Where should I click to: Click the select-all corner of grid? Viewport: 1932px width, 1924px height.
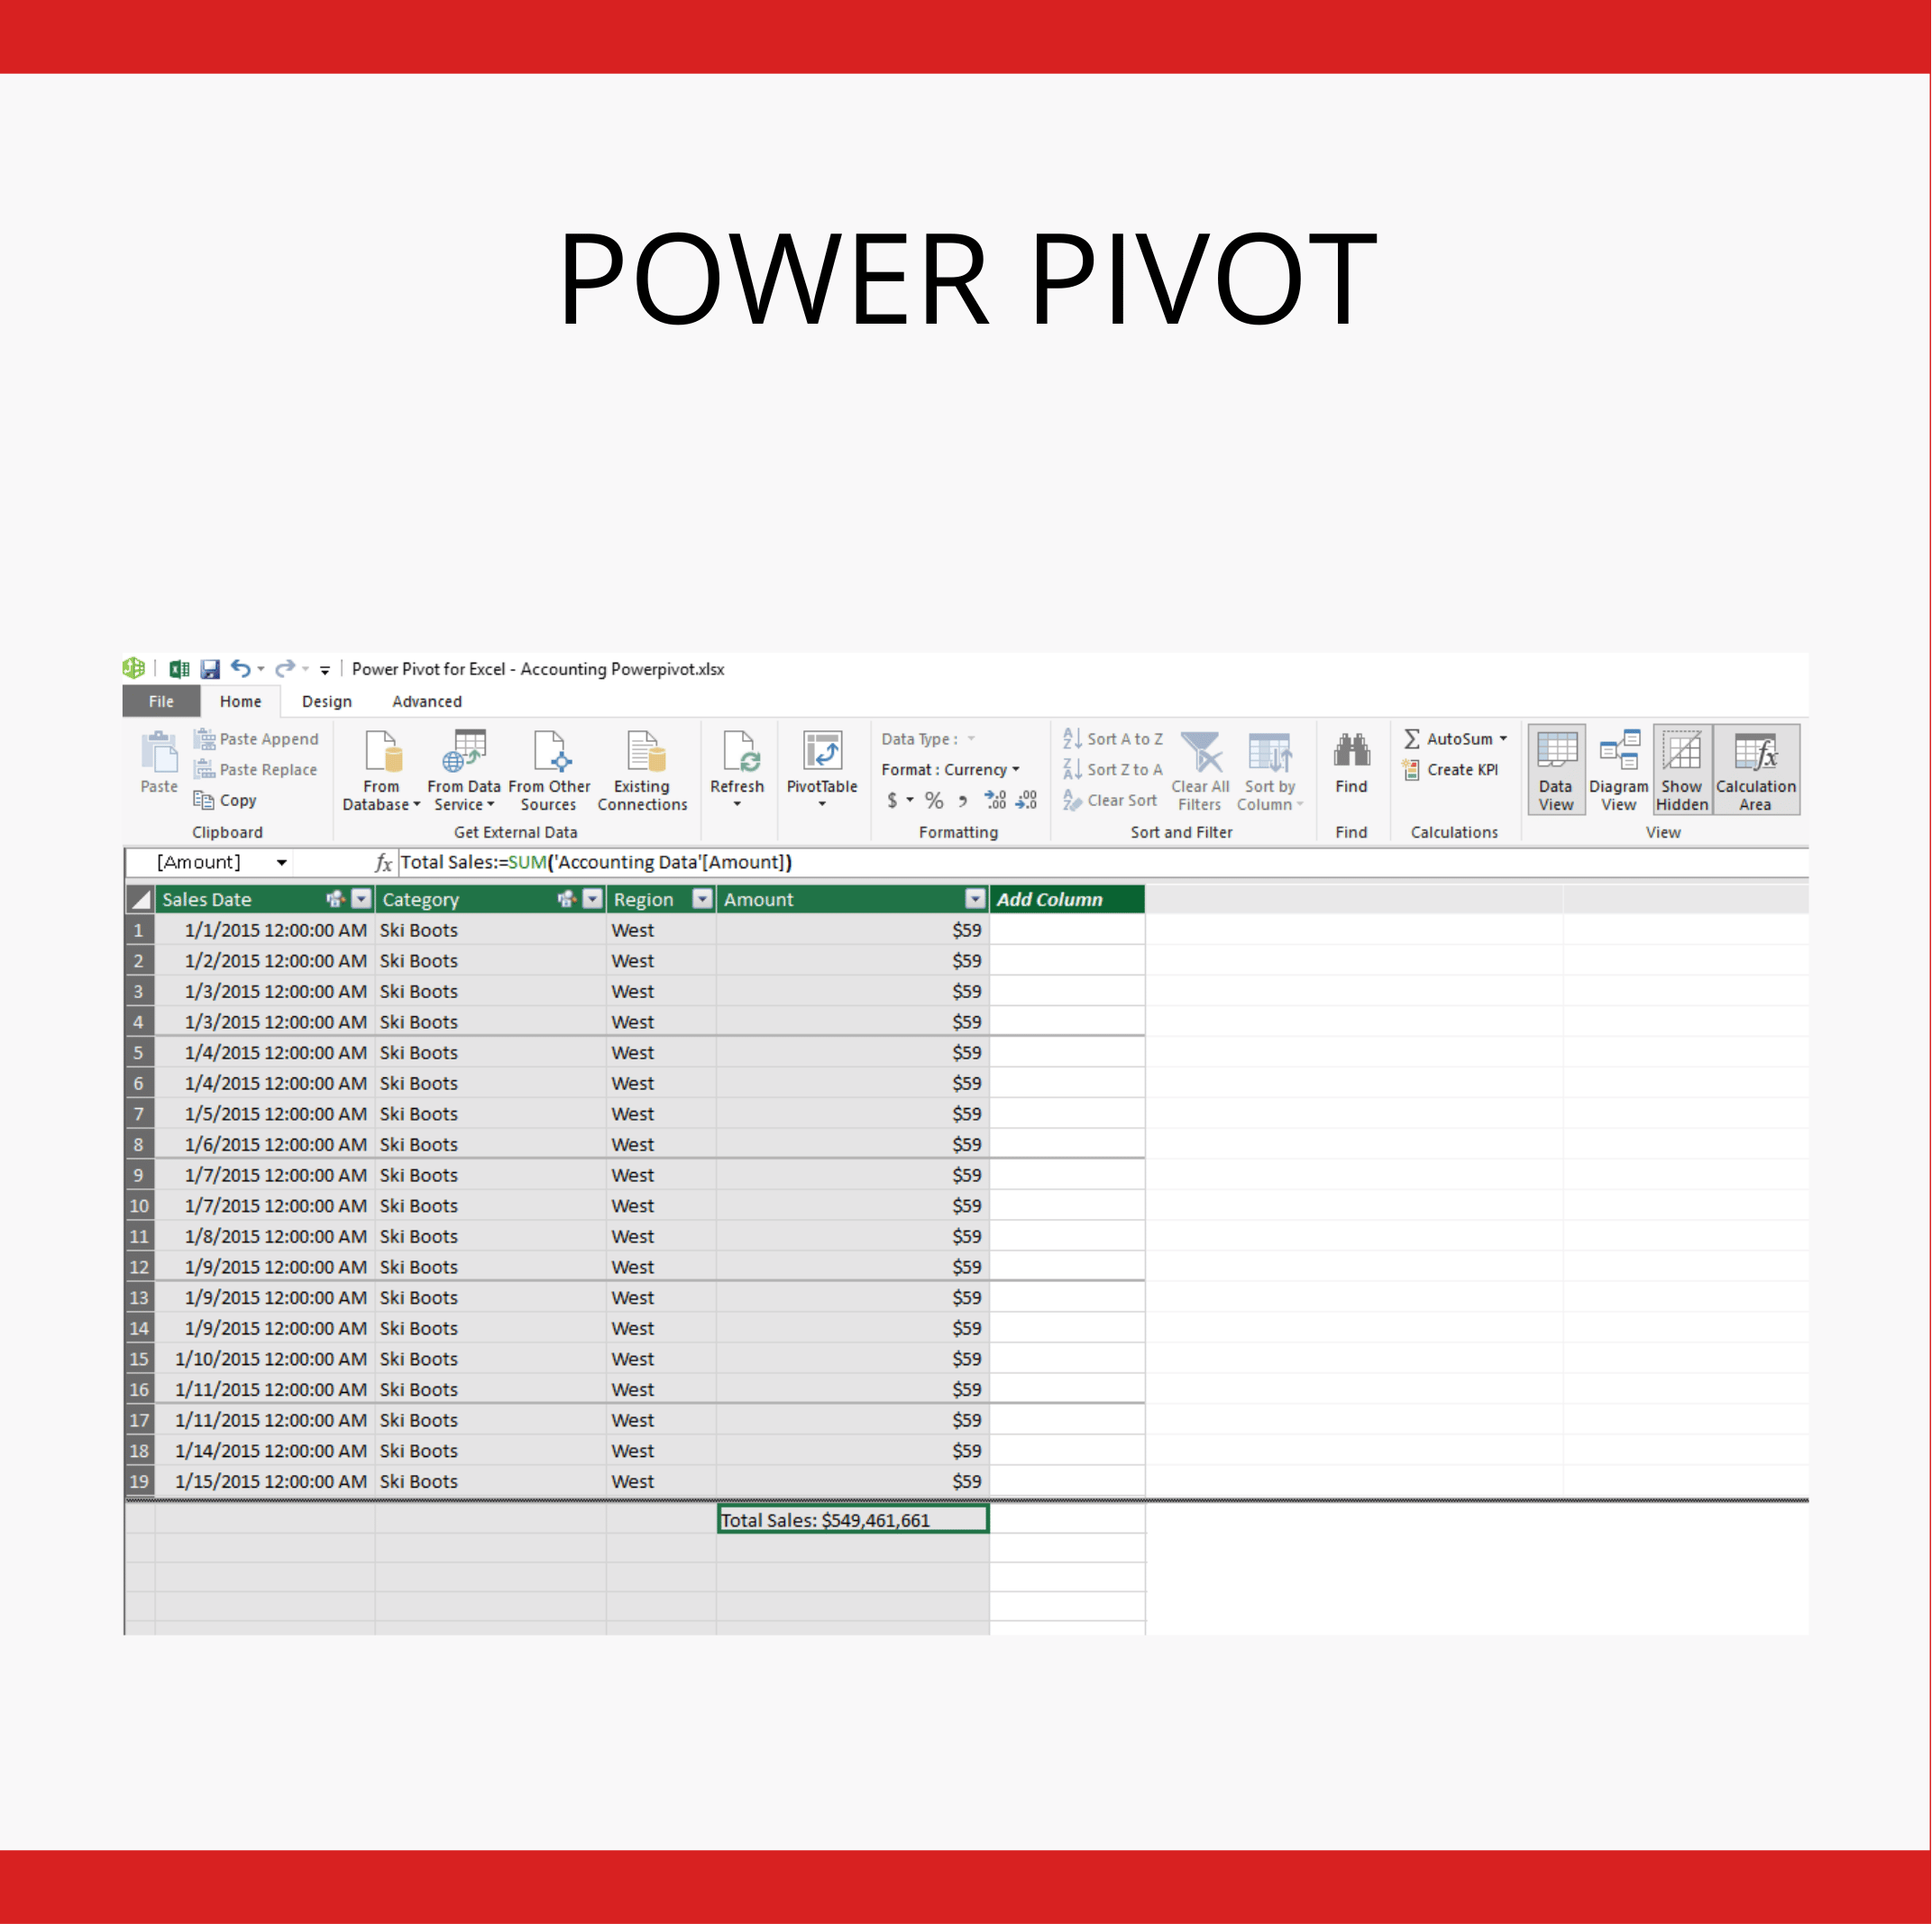140,899
